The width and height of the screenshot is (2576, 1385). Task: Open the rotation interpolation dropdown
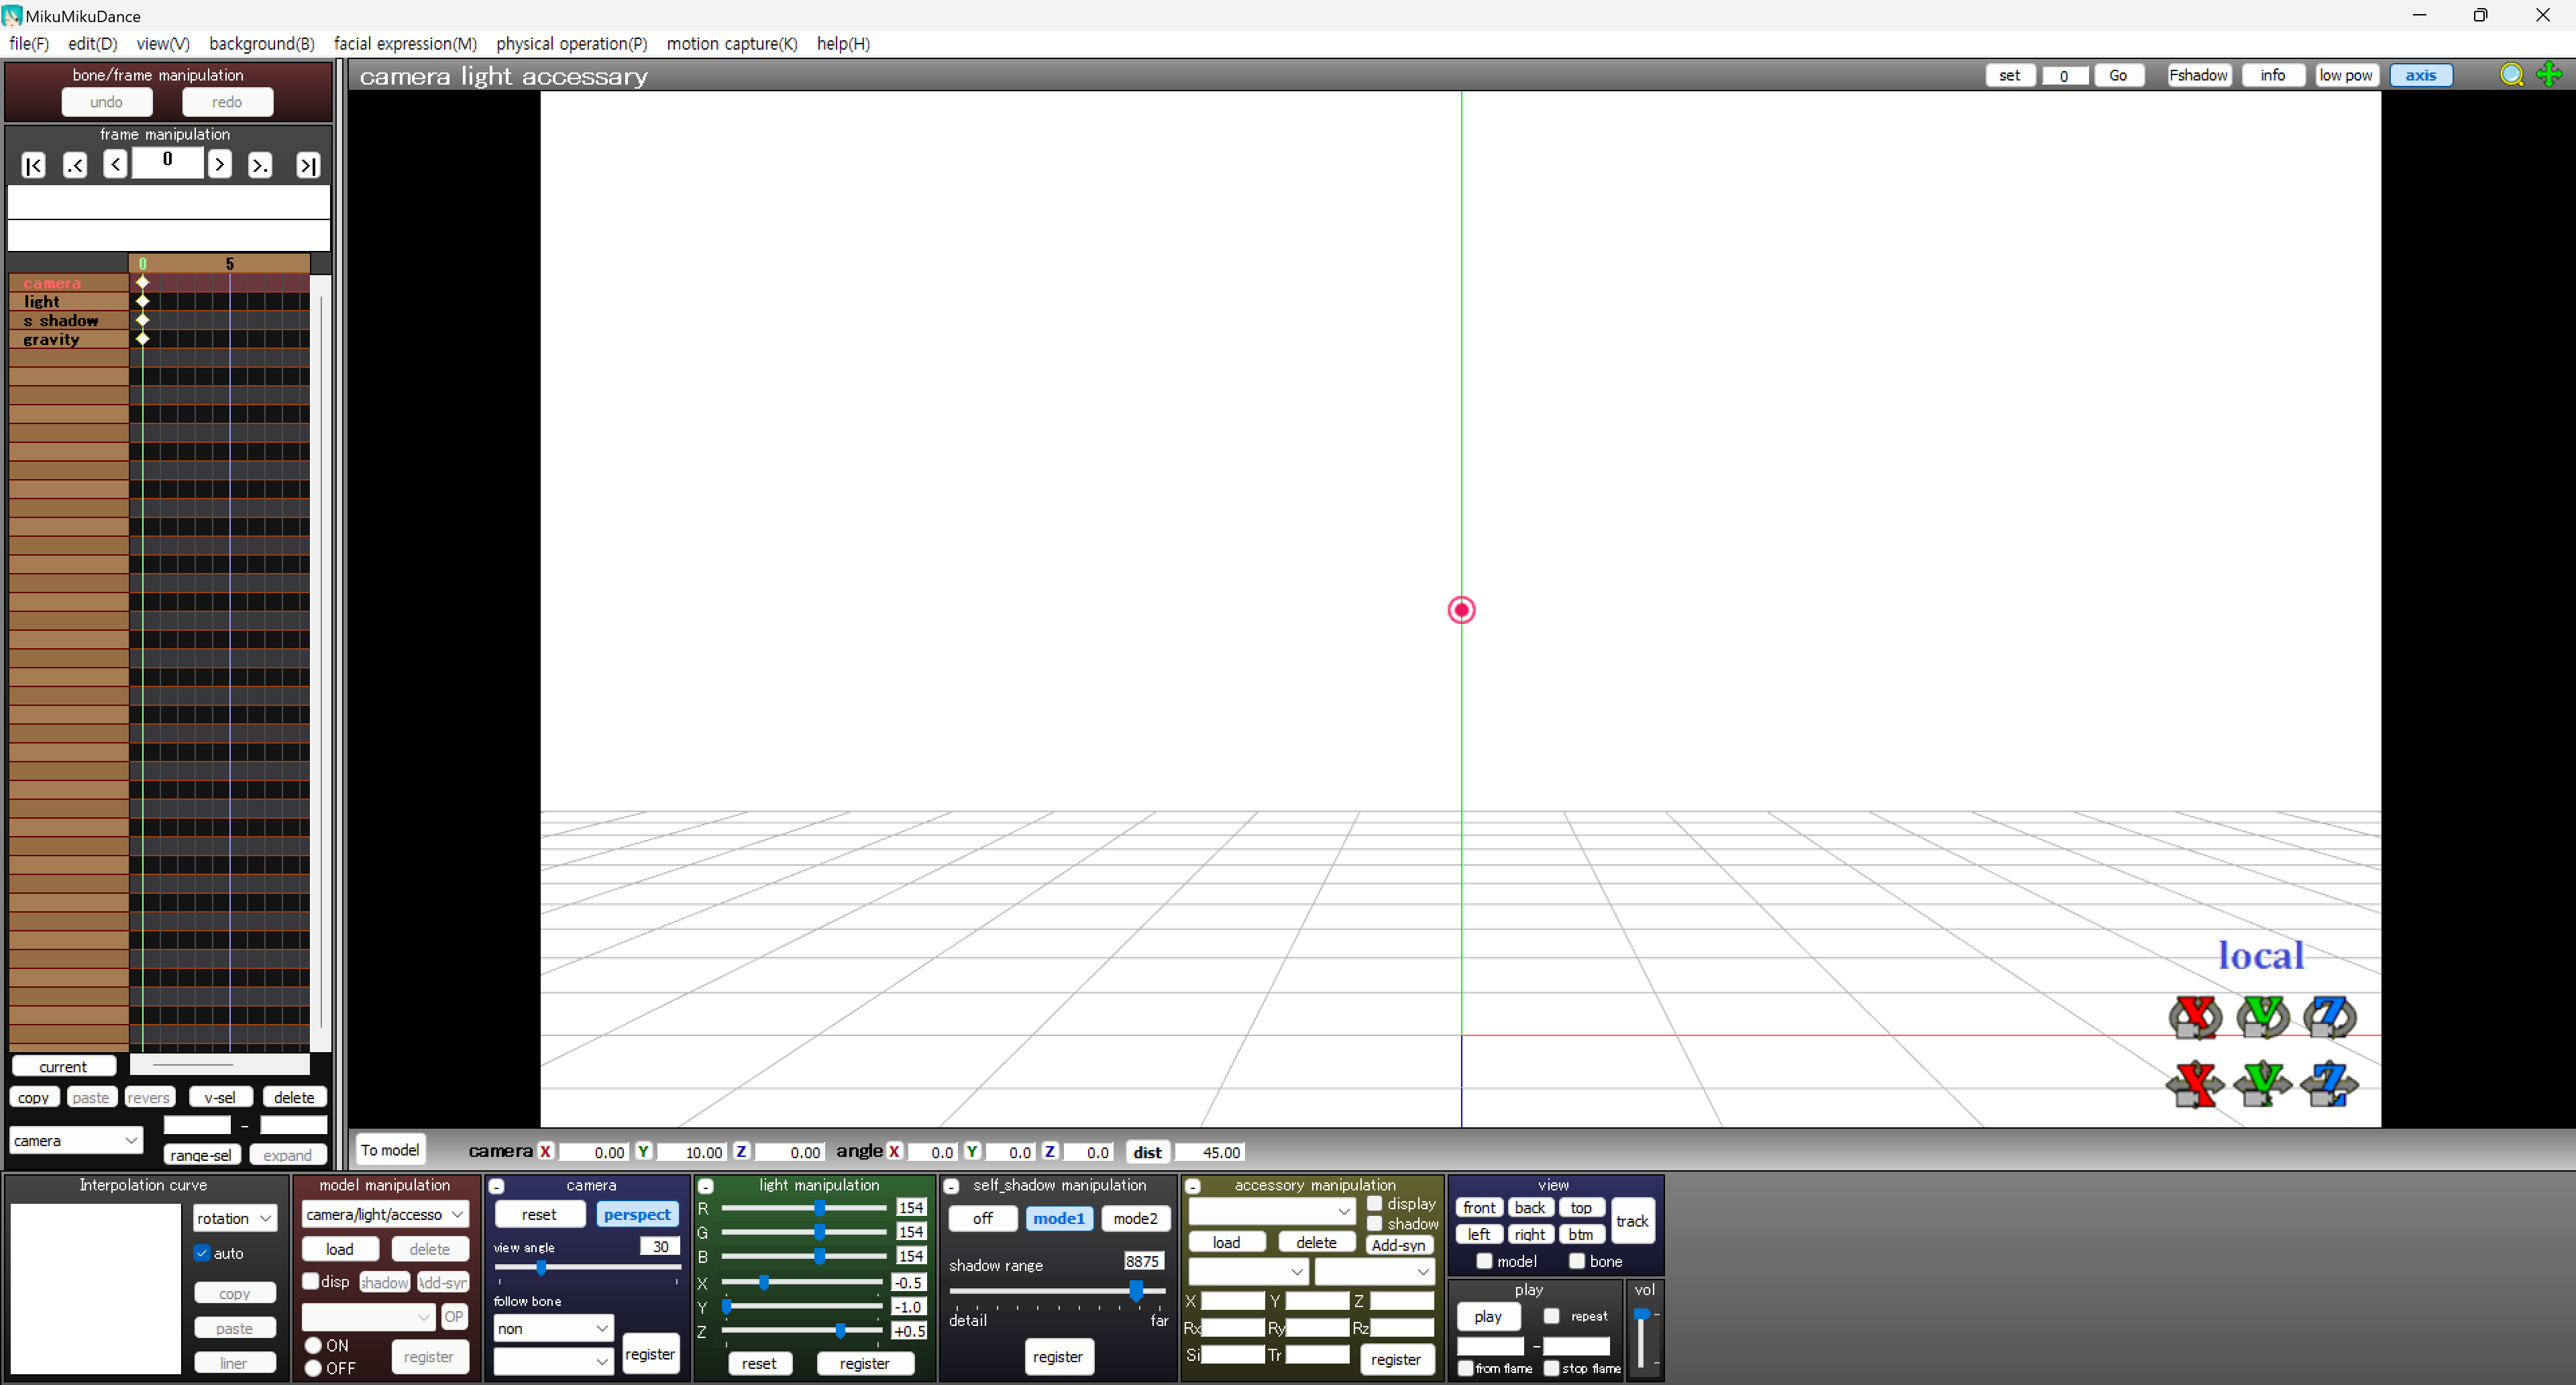[234, 1218]
